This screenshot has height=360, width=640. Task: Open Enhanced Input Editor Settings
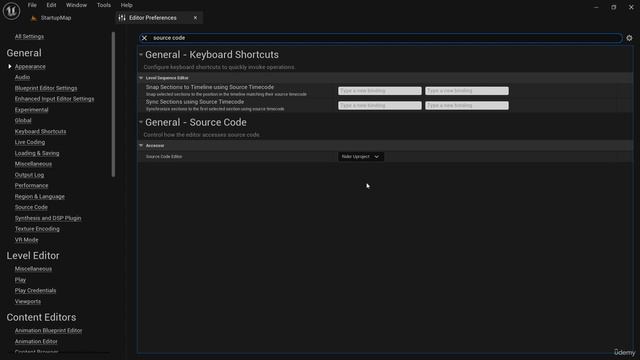pos(54,99)
